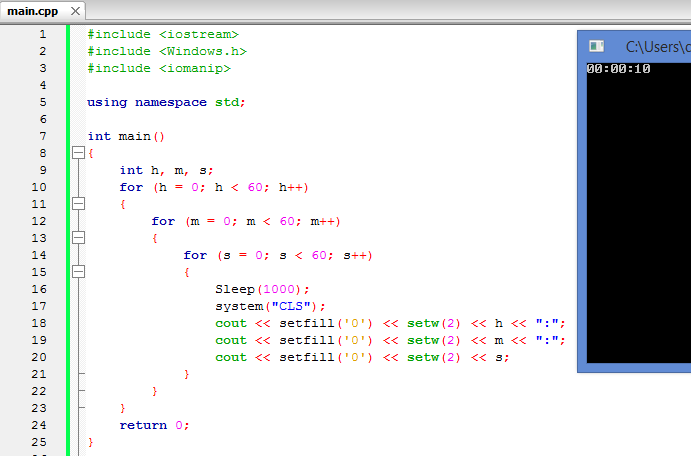Click the int h, m, s declaration

click(x=166, y=170)
